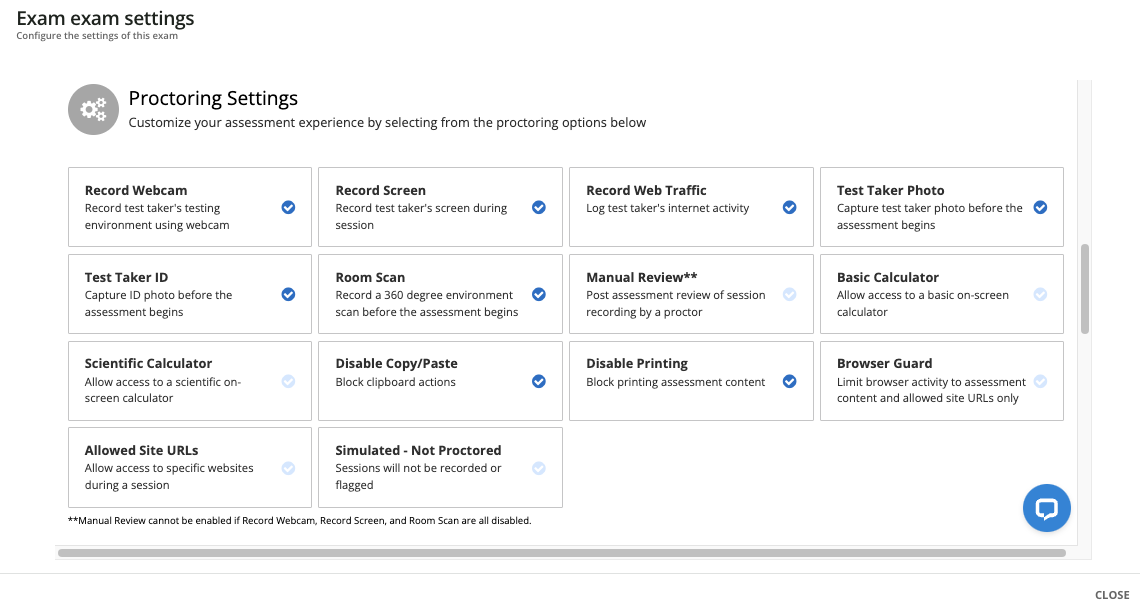This screenshot has height=610, width=1140.
Task: Toggle the Room Scan checkmark
Action: 539,294
